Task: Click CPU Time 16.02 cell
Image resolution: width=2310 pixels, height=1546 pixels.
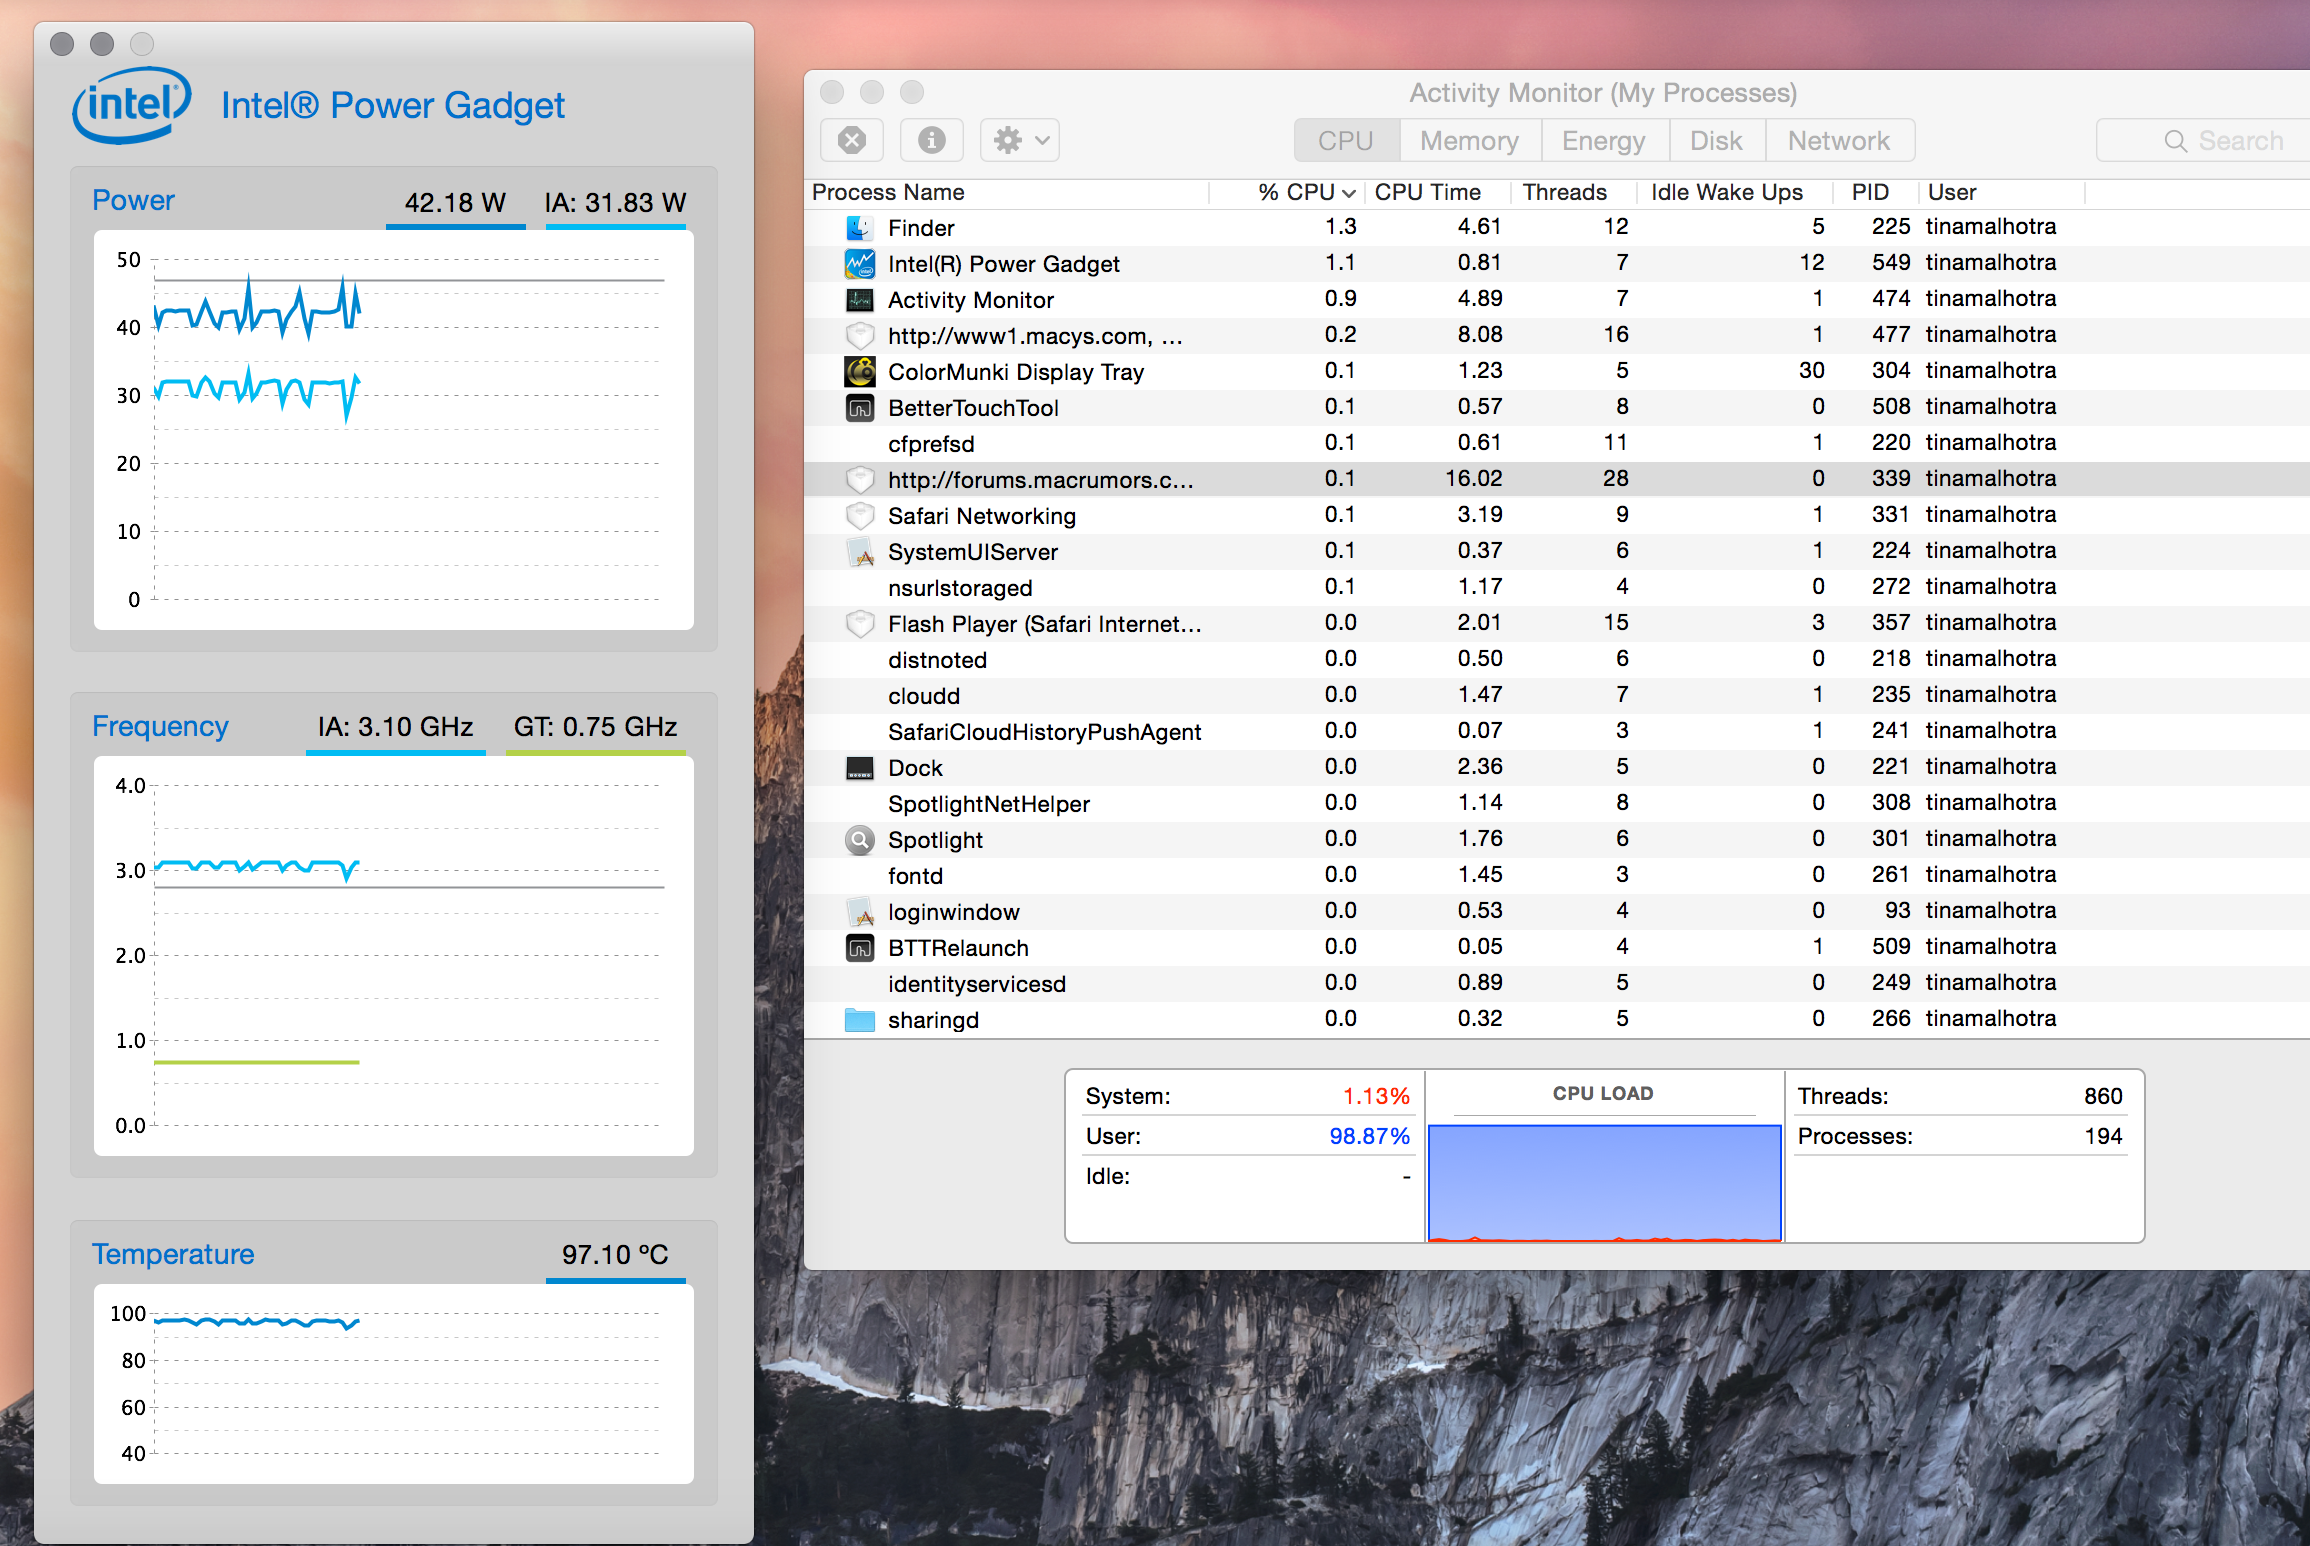Action: (x=1473, y=479)
